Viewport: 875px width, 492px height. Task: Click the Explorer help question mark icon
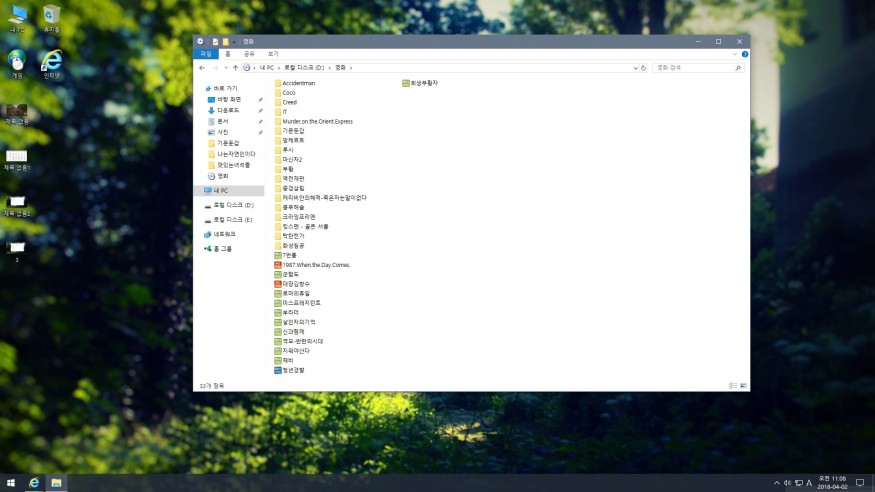pos(745,54)
